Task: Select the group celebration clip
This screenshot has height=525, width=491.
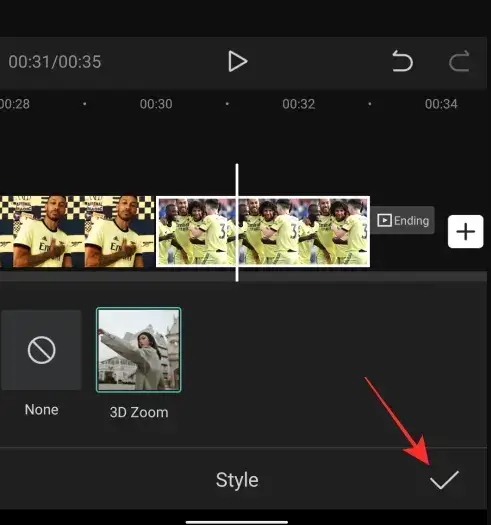Action: [263, 232]
